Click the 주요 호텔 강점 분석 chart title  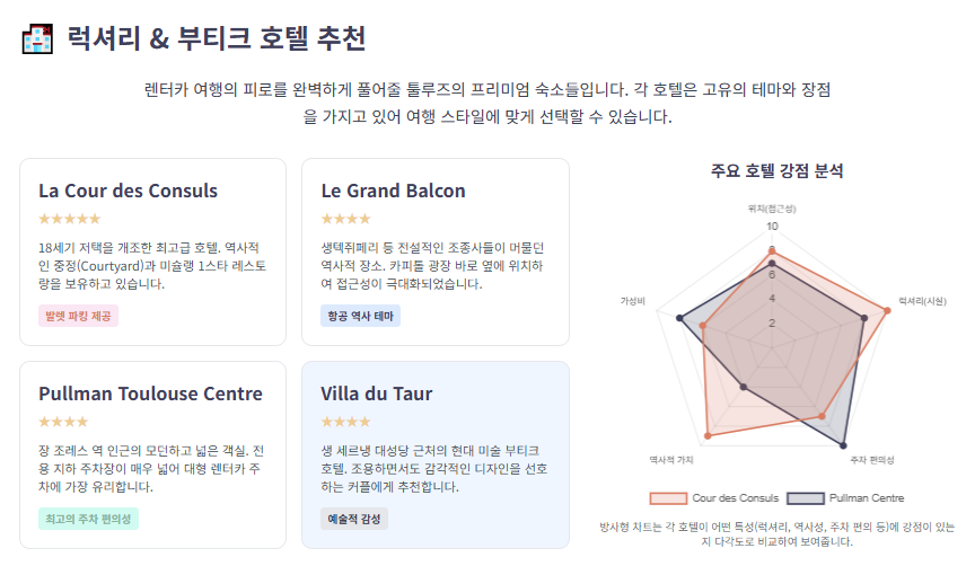[x=777, y=171]
